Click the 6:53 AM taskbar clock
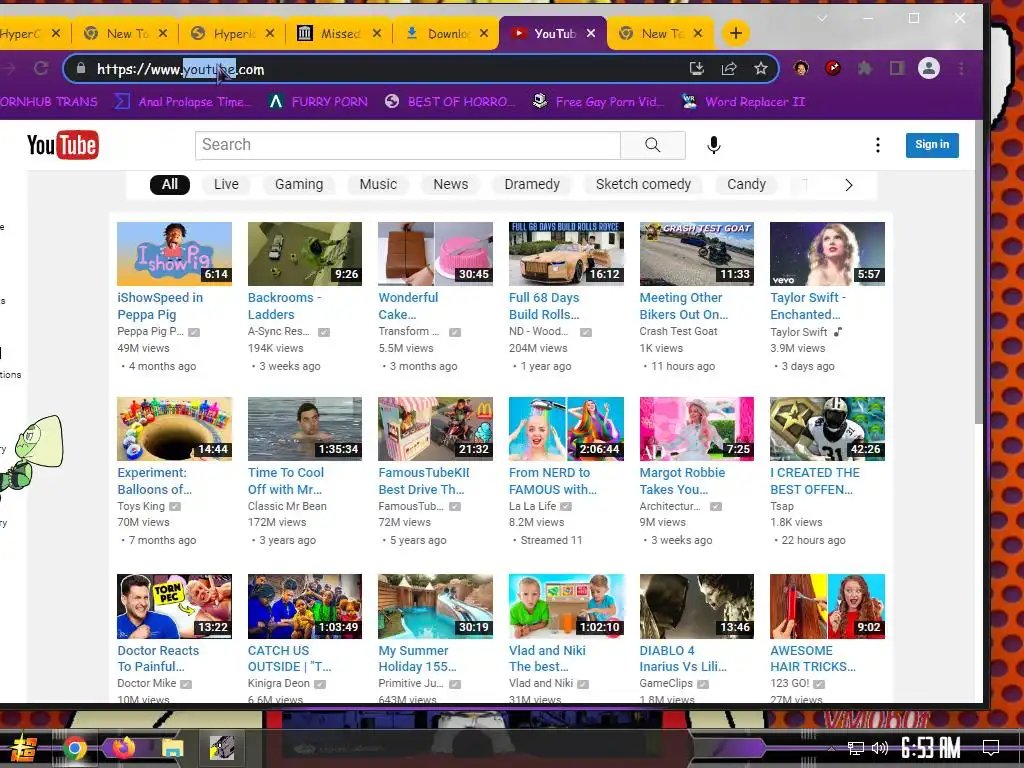1024x768 pixels. coord(931,747)
